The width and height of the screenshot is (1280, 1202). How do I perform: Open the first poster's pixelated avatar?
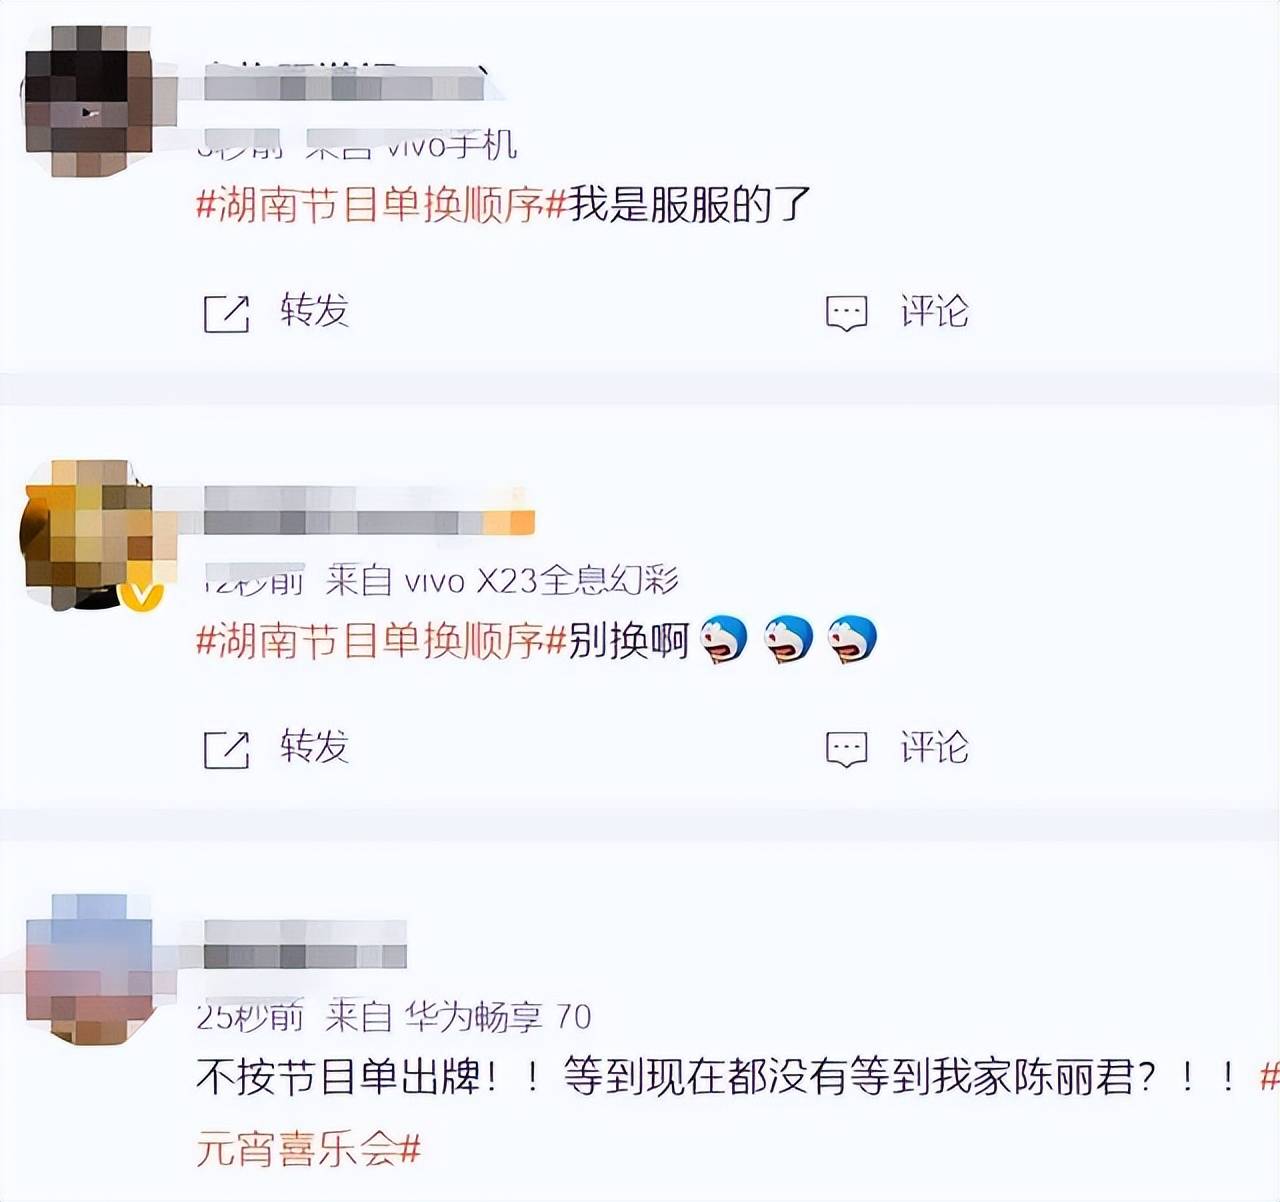point(88,100)
